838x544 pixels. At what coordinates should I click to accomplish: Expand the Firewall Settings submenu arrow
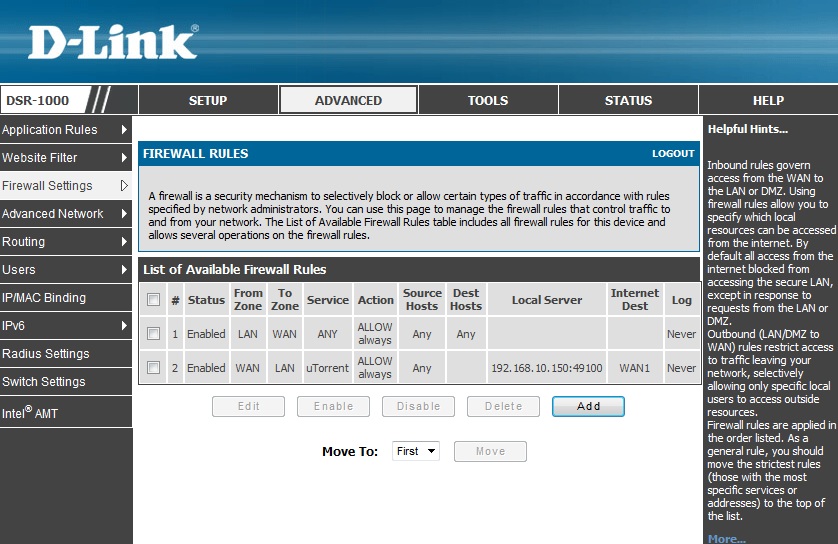tap(124, 185)
